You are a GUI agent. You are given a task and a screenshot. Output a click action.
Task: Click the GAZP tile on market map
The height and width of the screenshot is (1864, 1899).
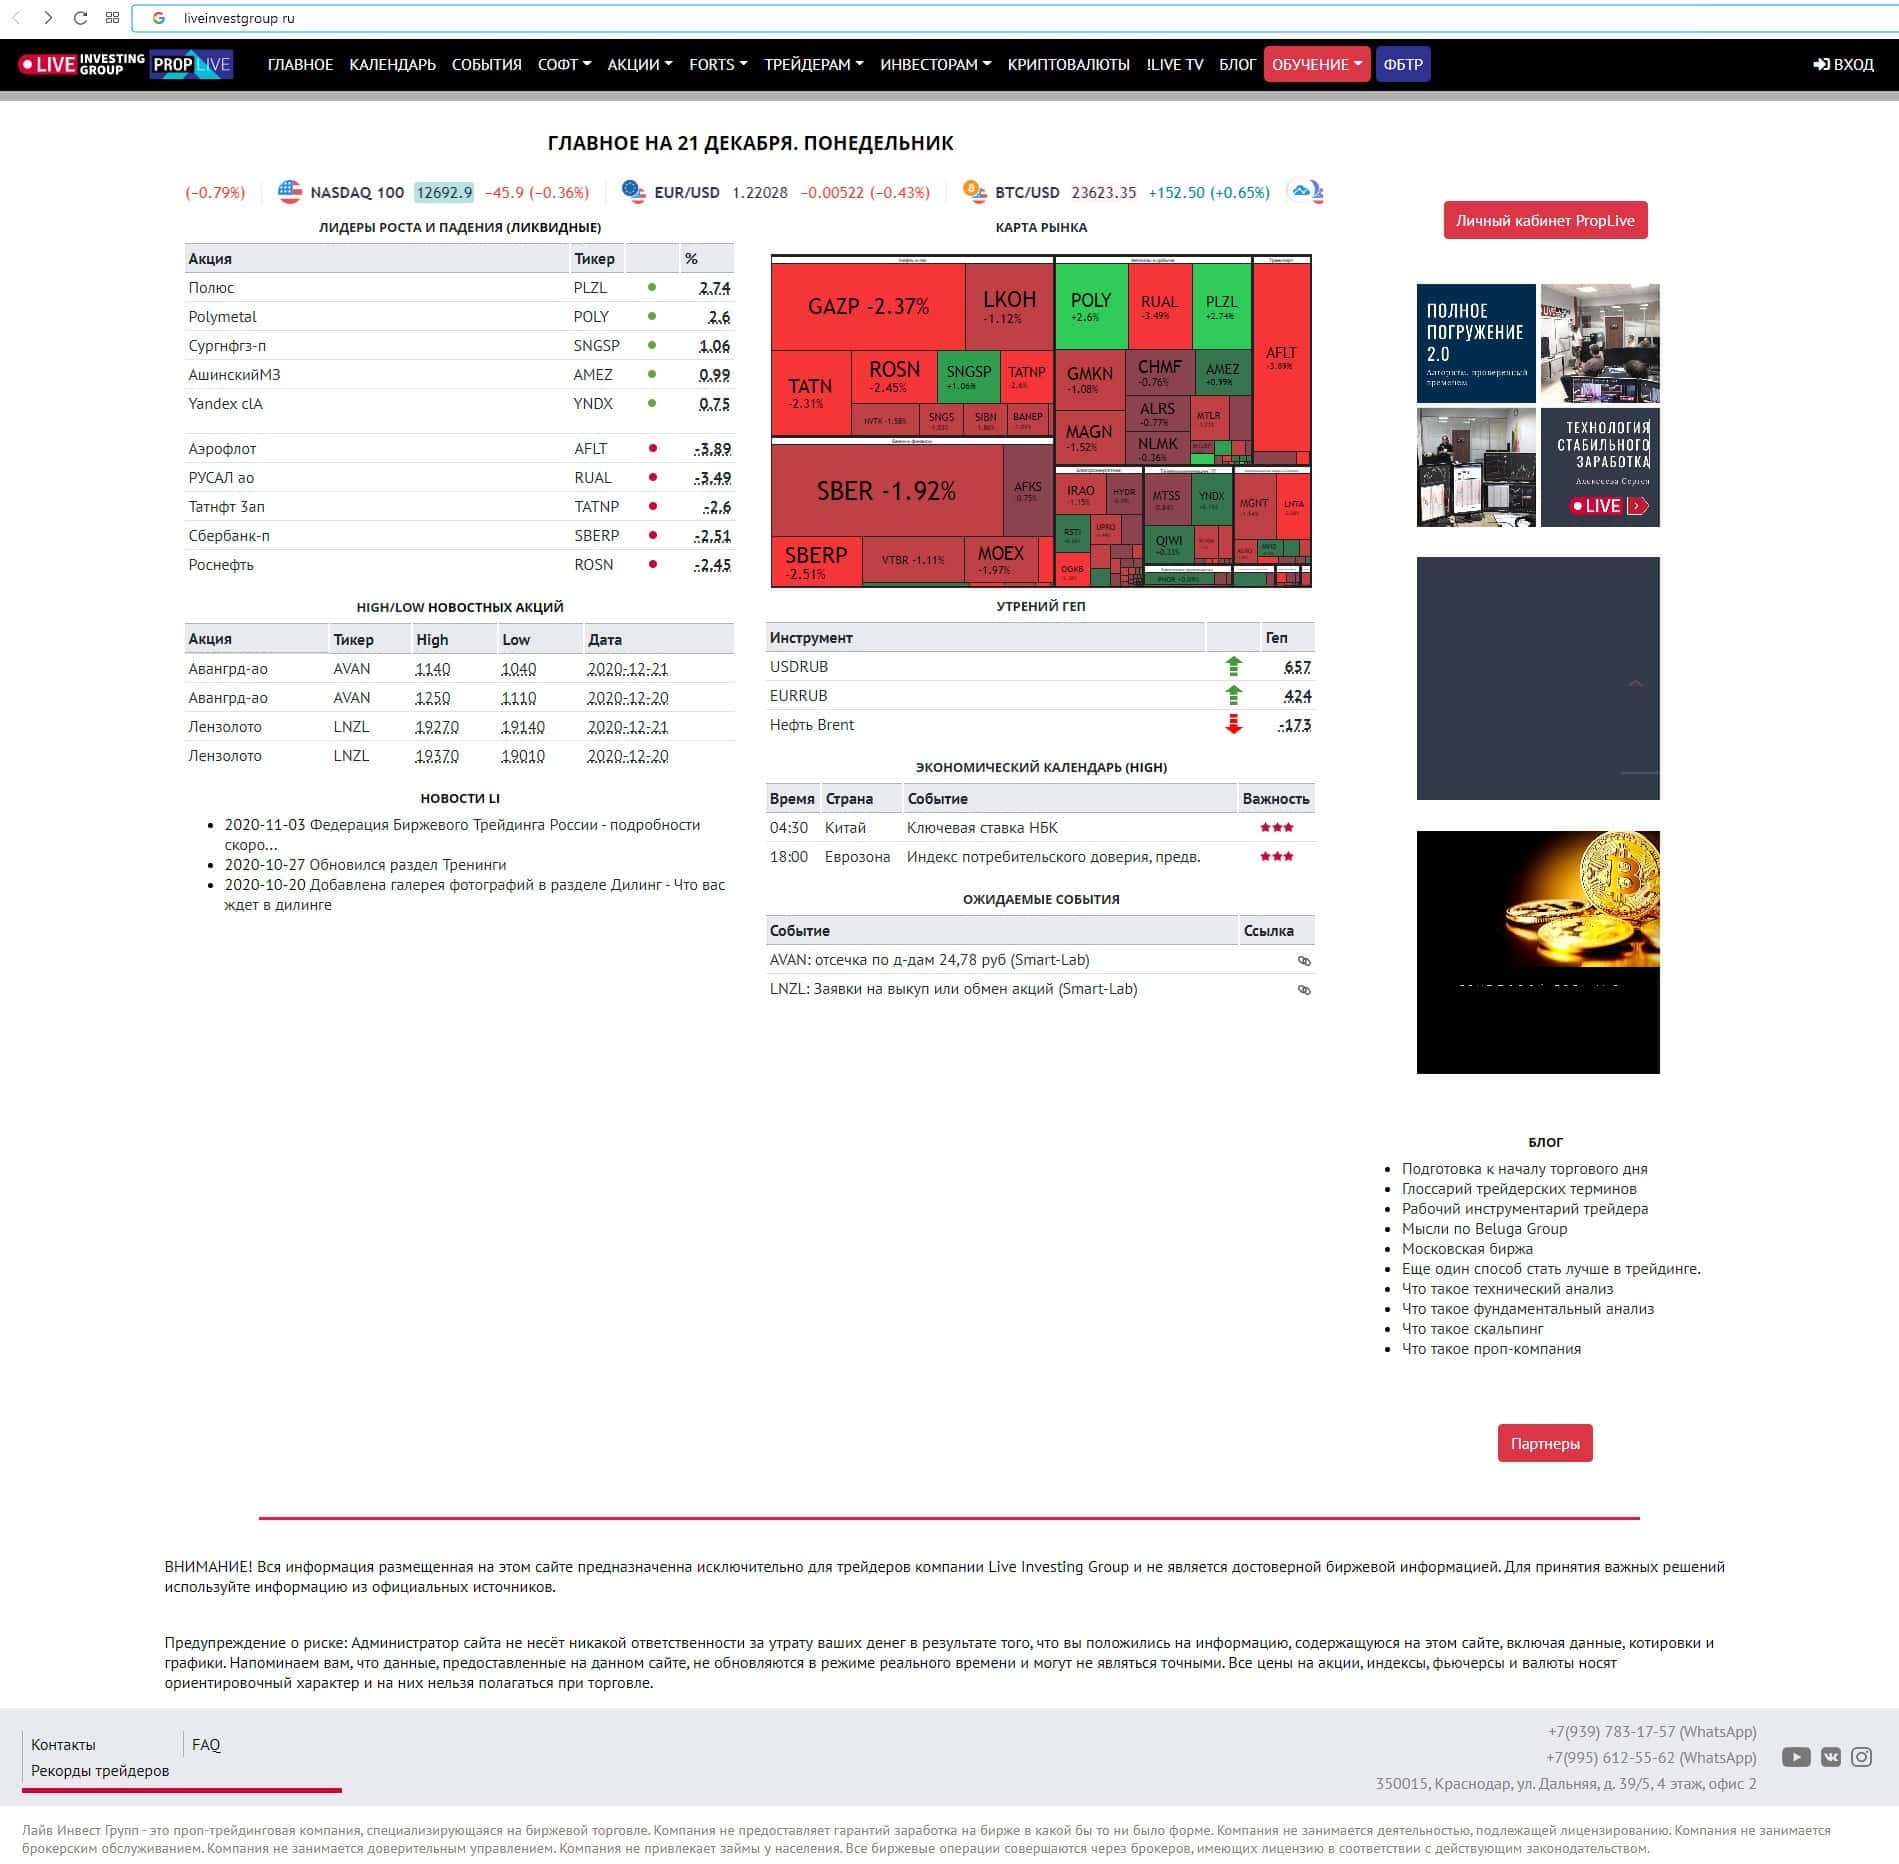click(x=868, y=306)
